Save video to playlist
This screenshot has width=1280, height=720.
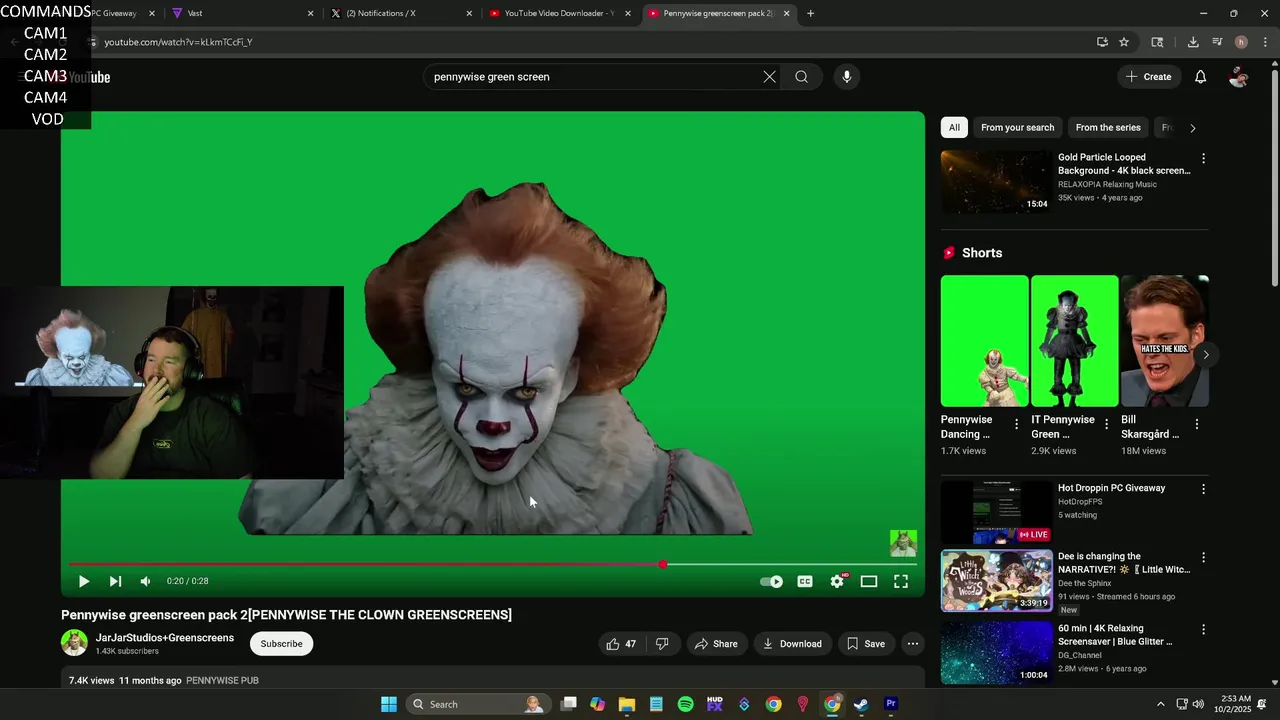point(866,644)
